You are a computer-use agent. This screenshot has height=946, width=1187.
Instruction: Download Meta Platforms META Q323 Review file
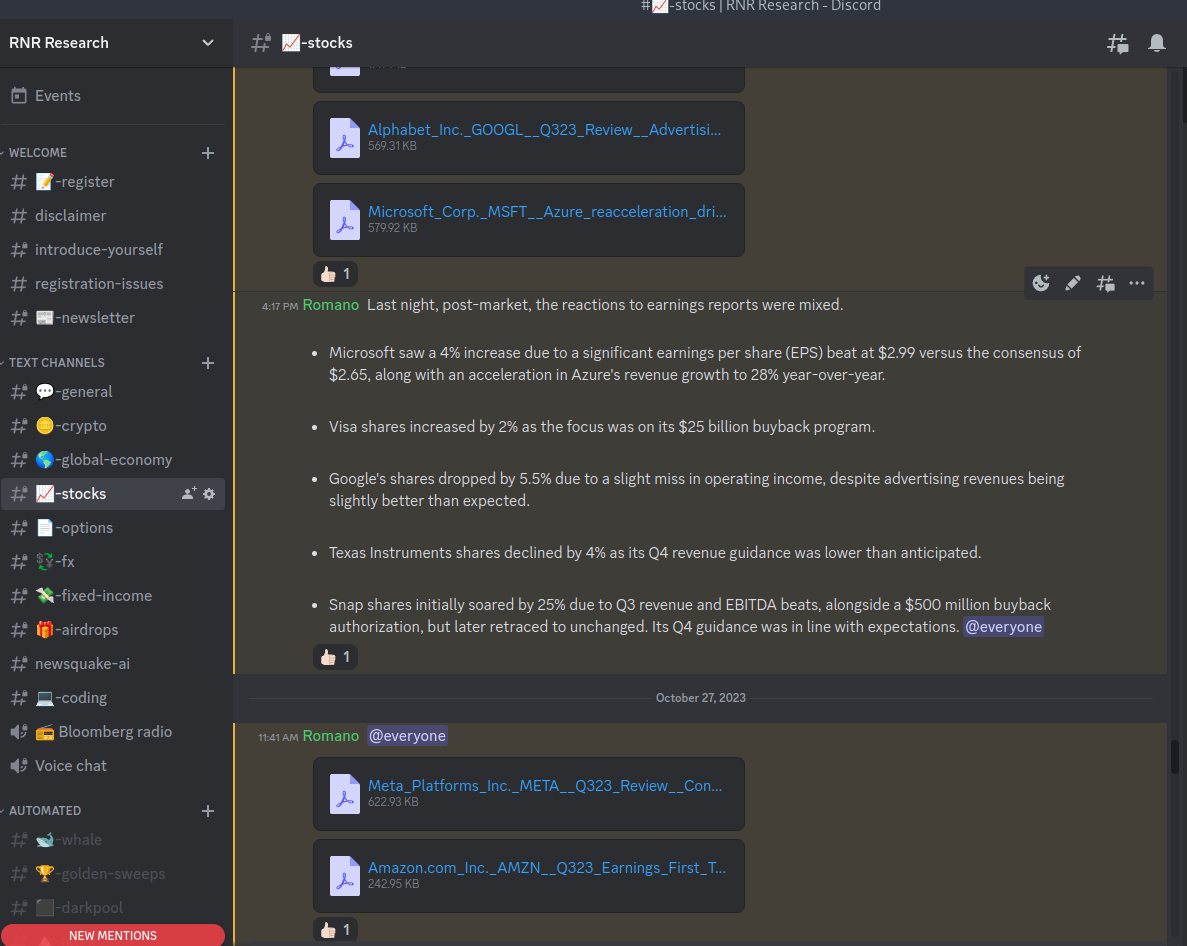tap(545, 786)
